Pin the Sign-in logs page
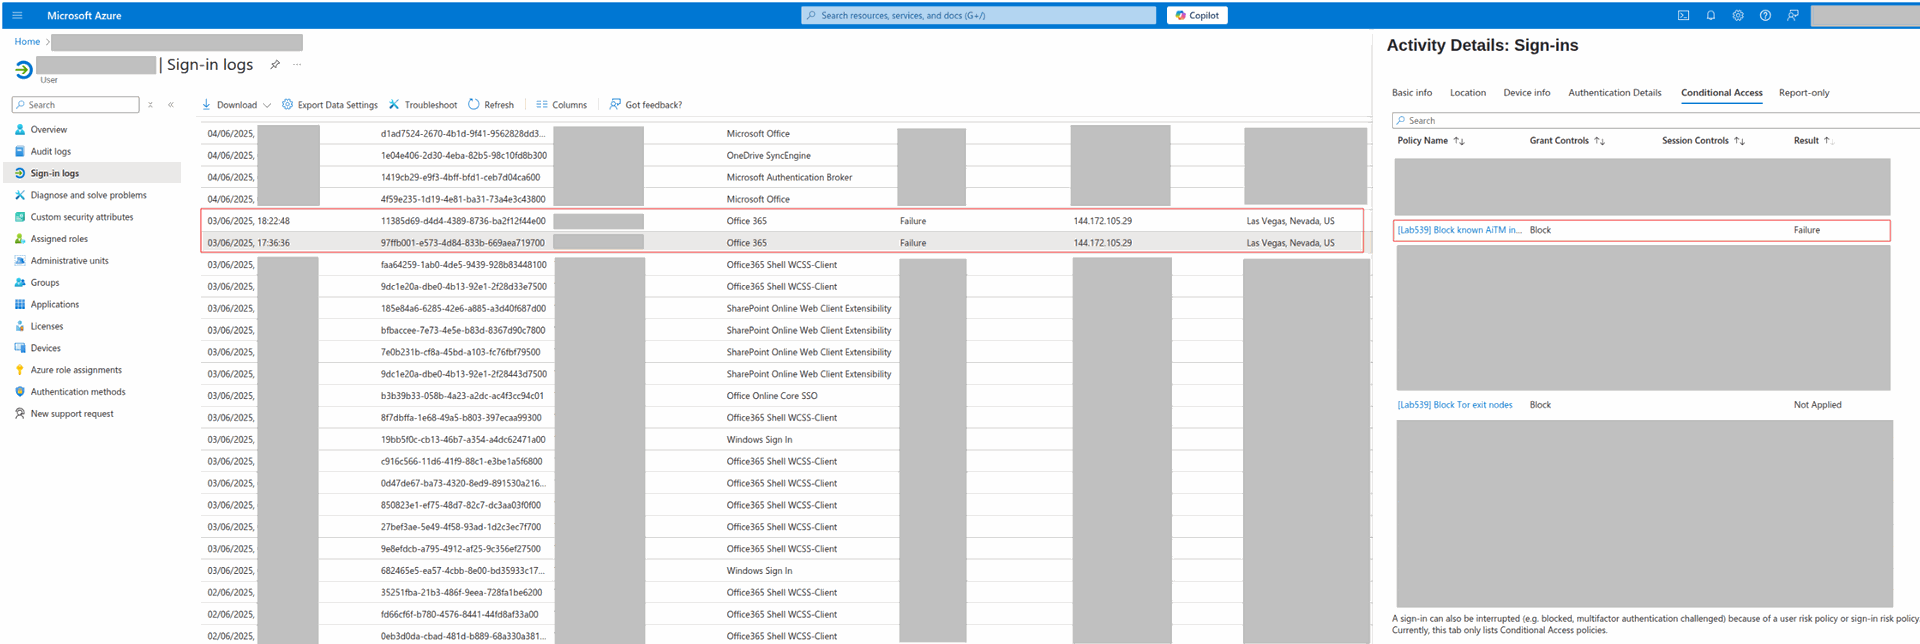 coord(275,65)
